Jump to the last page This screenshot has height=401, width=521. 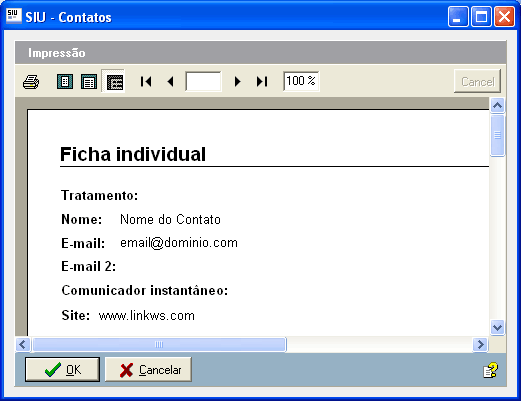pyautogui.click(x=262, y=81)
